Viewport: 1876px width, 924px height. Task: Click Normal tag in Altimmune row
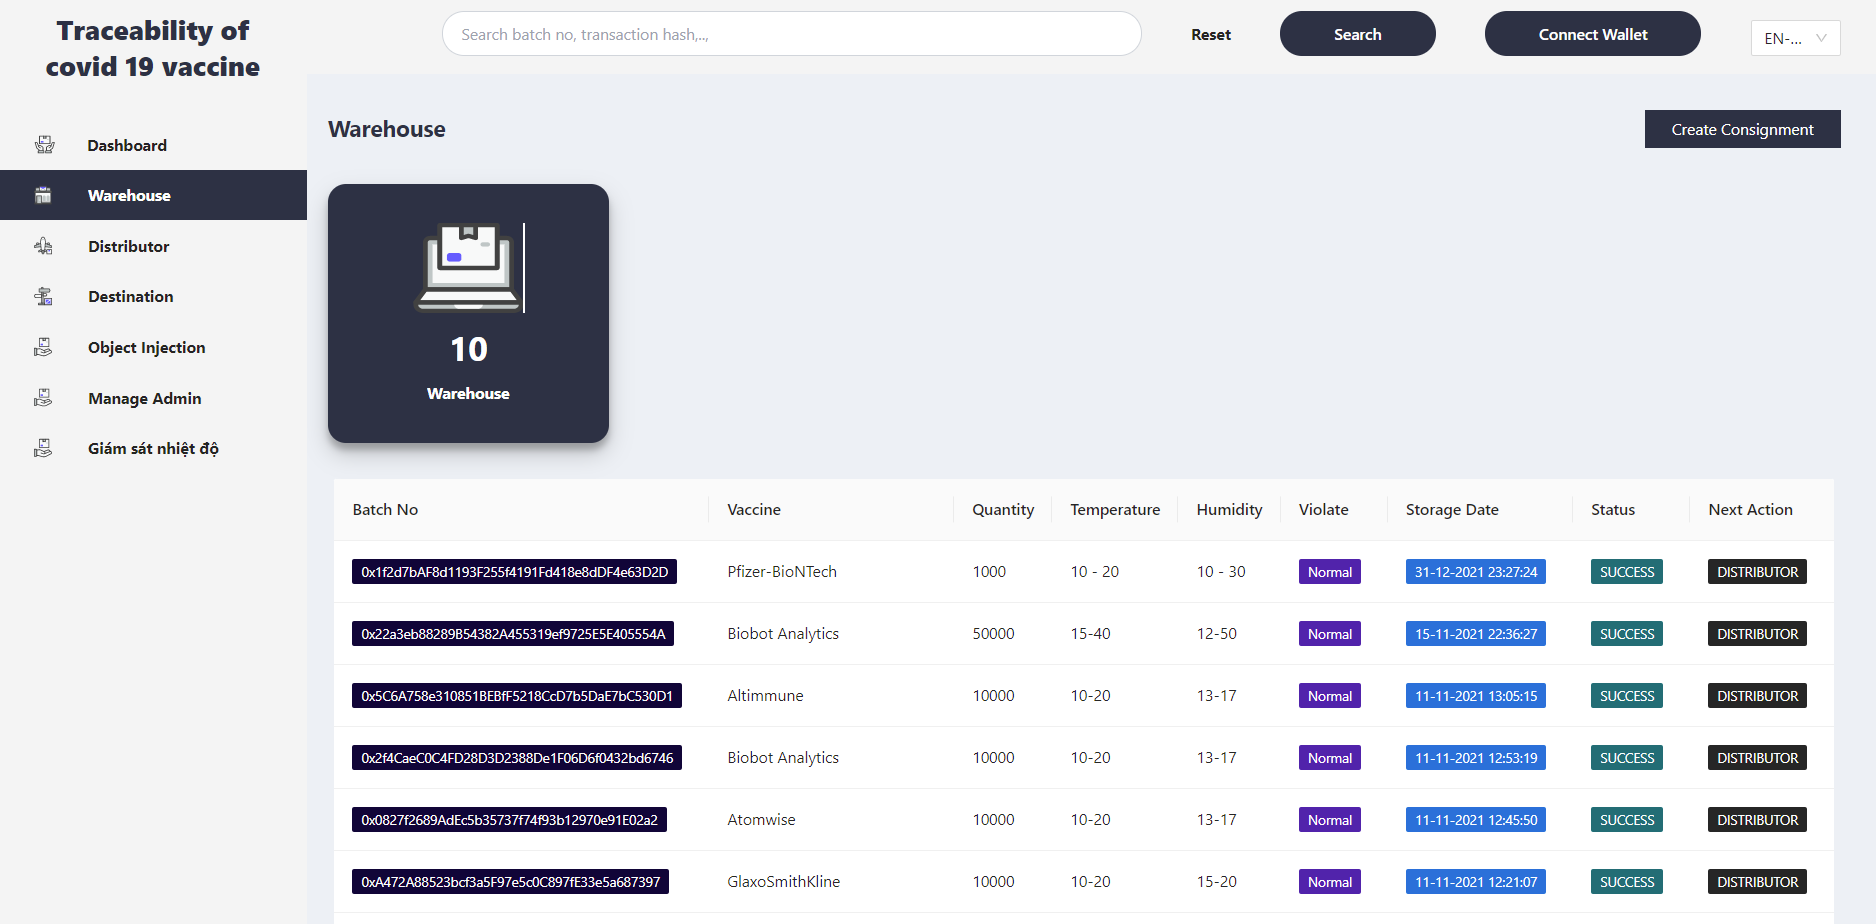pos(1330,696)
